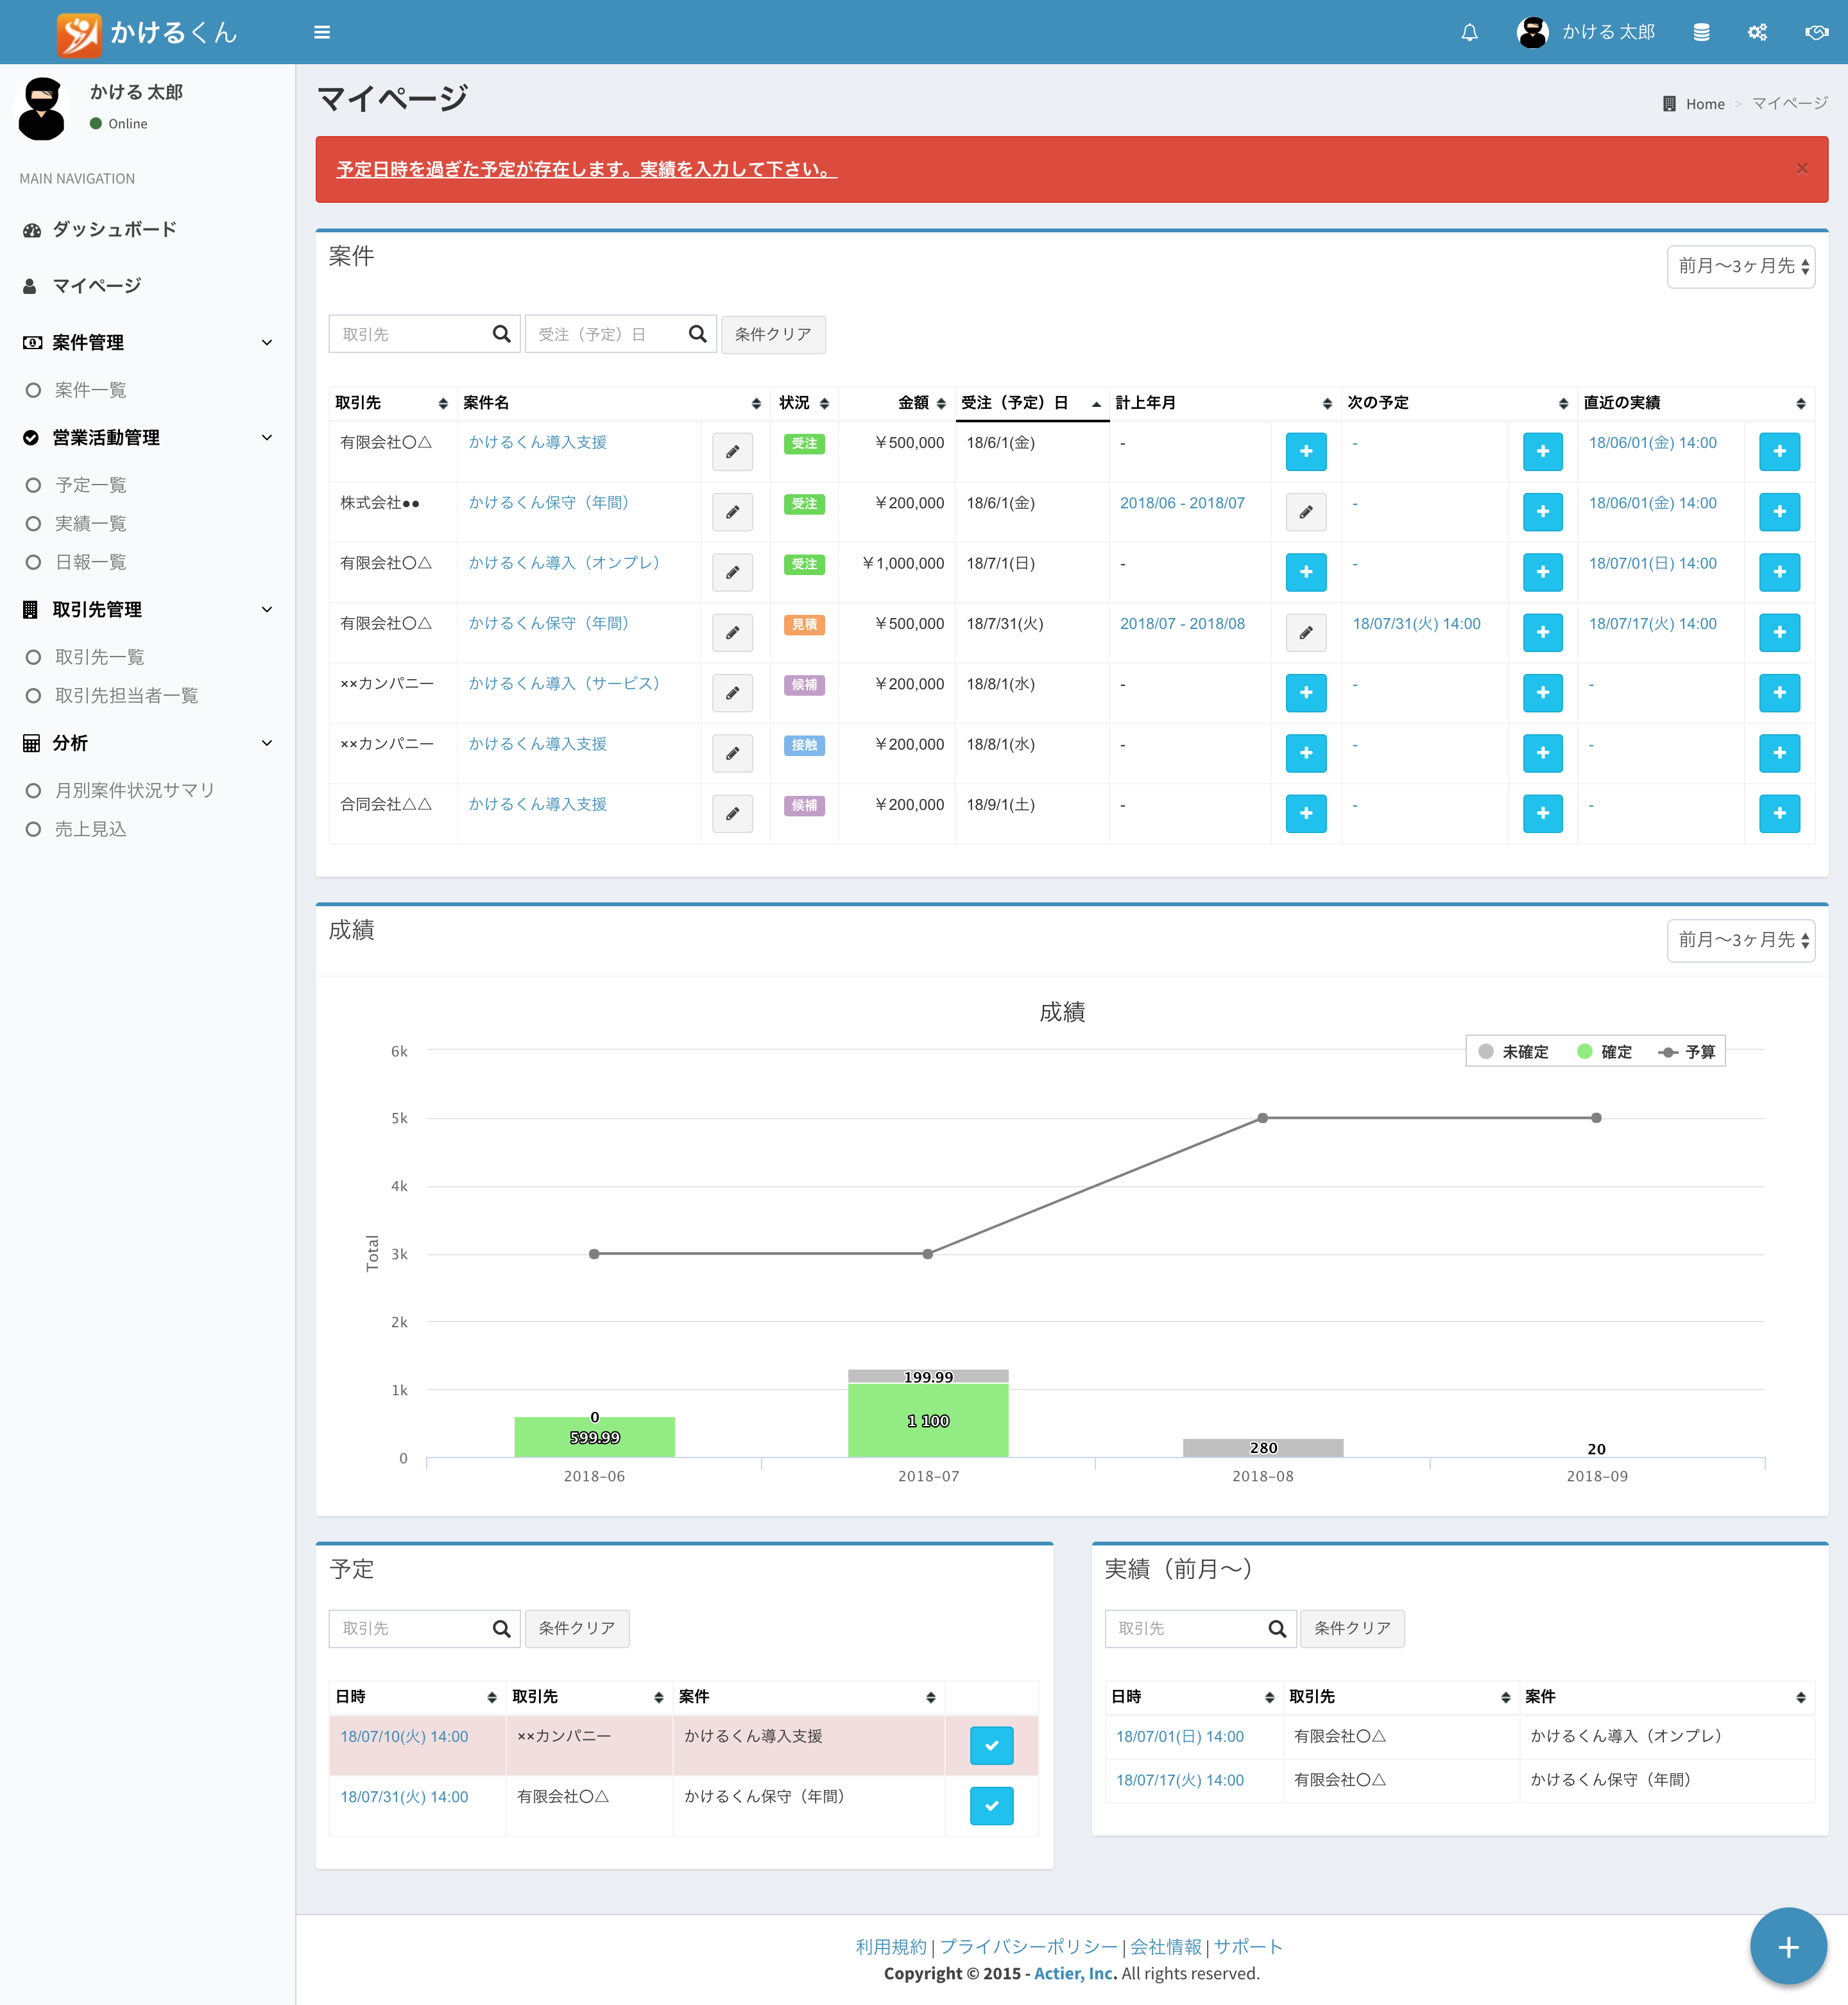Open 取引先担当者一覧 in sidebar
The height and width of the screenshot is (2005, 1848).
(126, 695)
